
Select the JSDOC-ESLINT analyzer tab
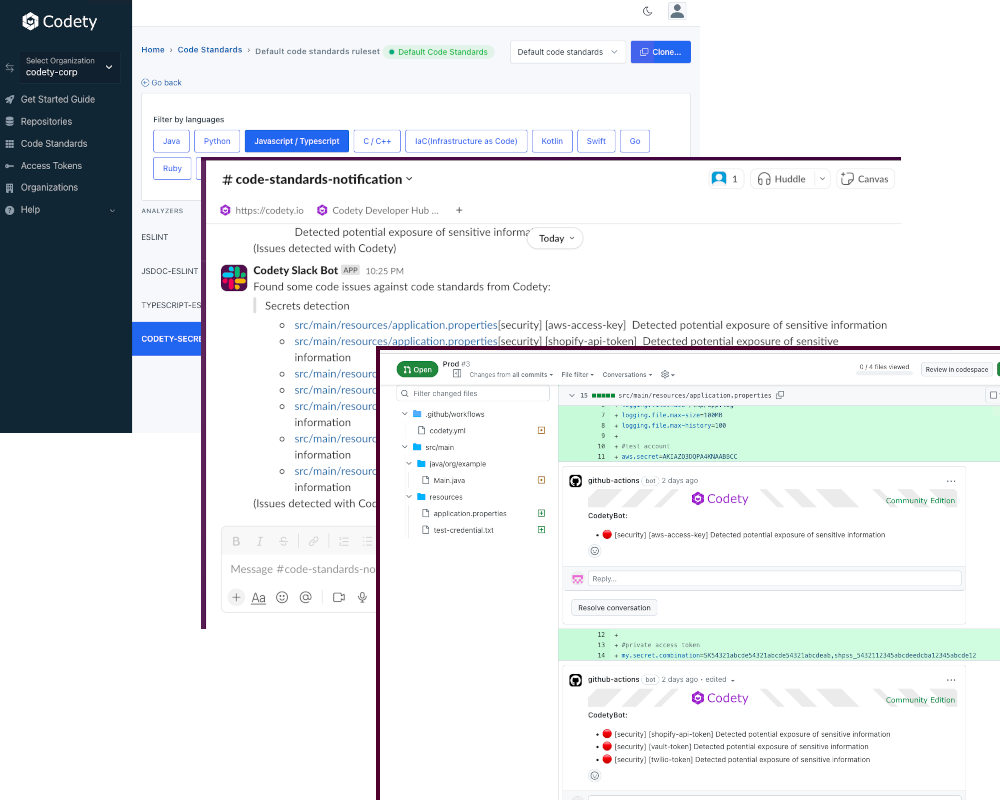[x=170, y=271]
